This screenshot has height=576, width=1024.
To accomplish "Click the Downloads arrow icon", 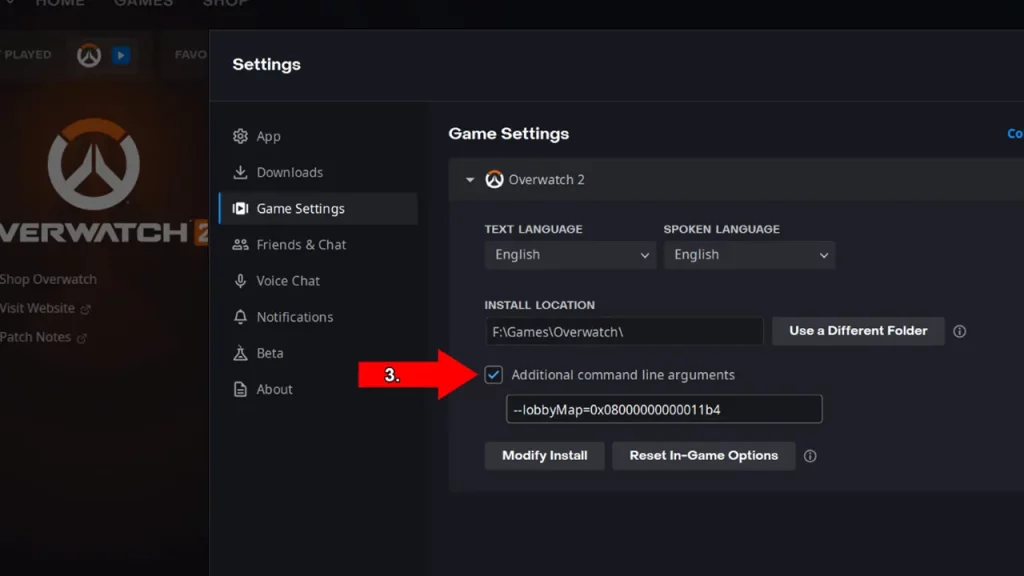I will [x=240, y=172].
